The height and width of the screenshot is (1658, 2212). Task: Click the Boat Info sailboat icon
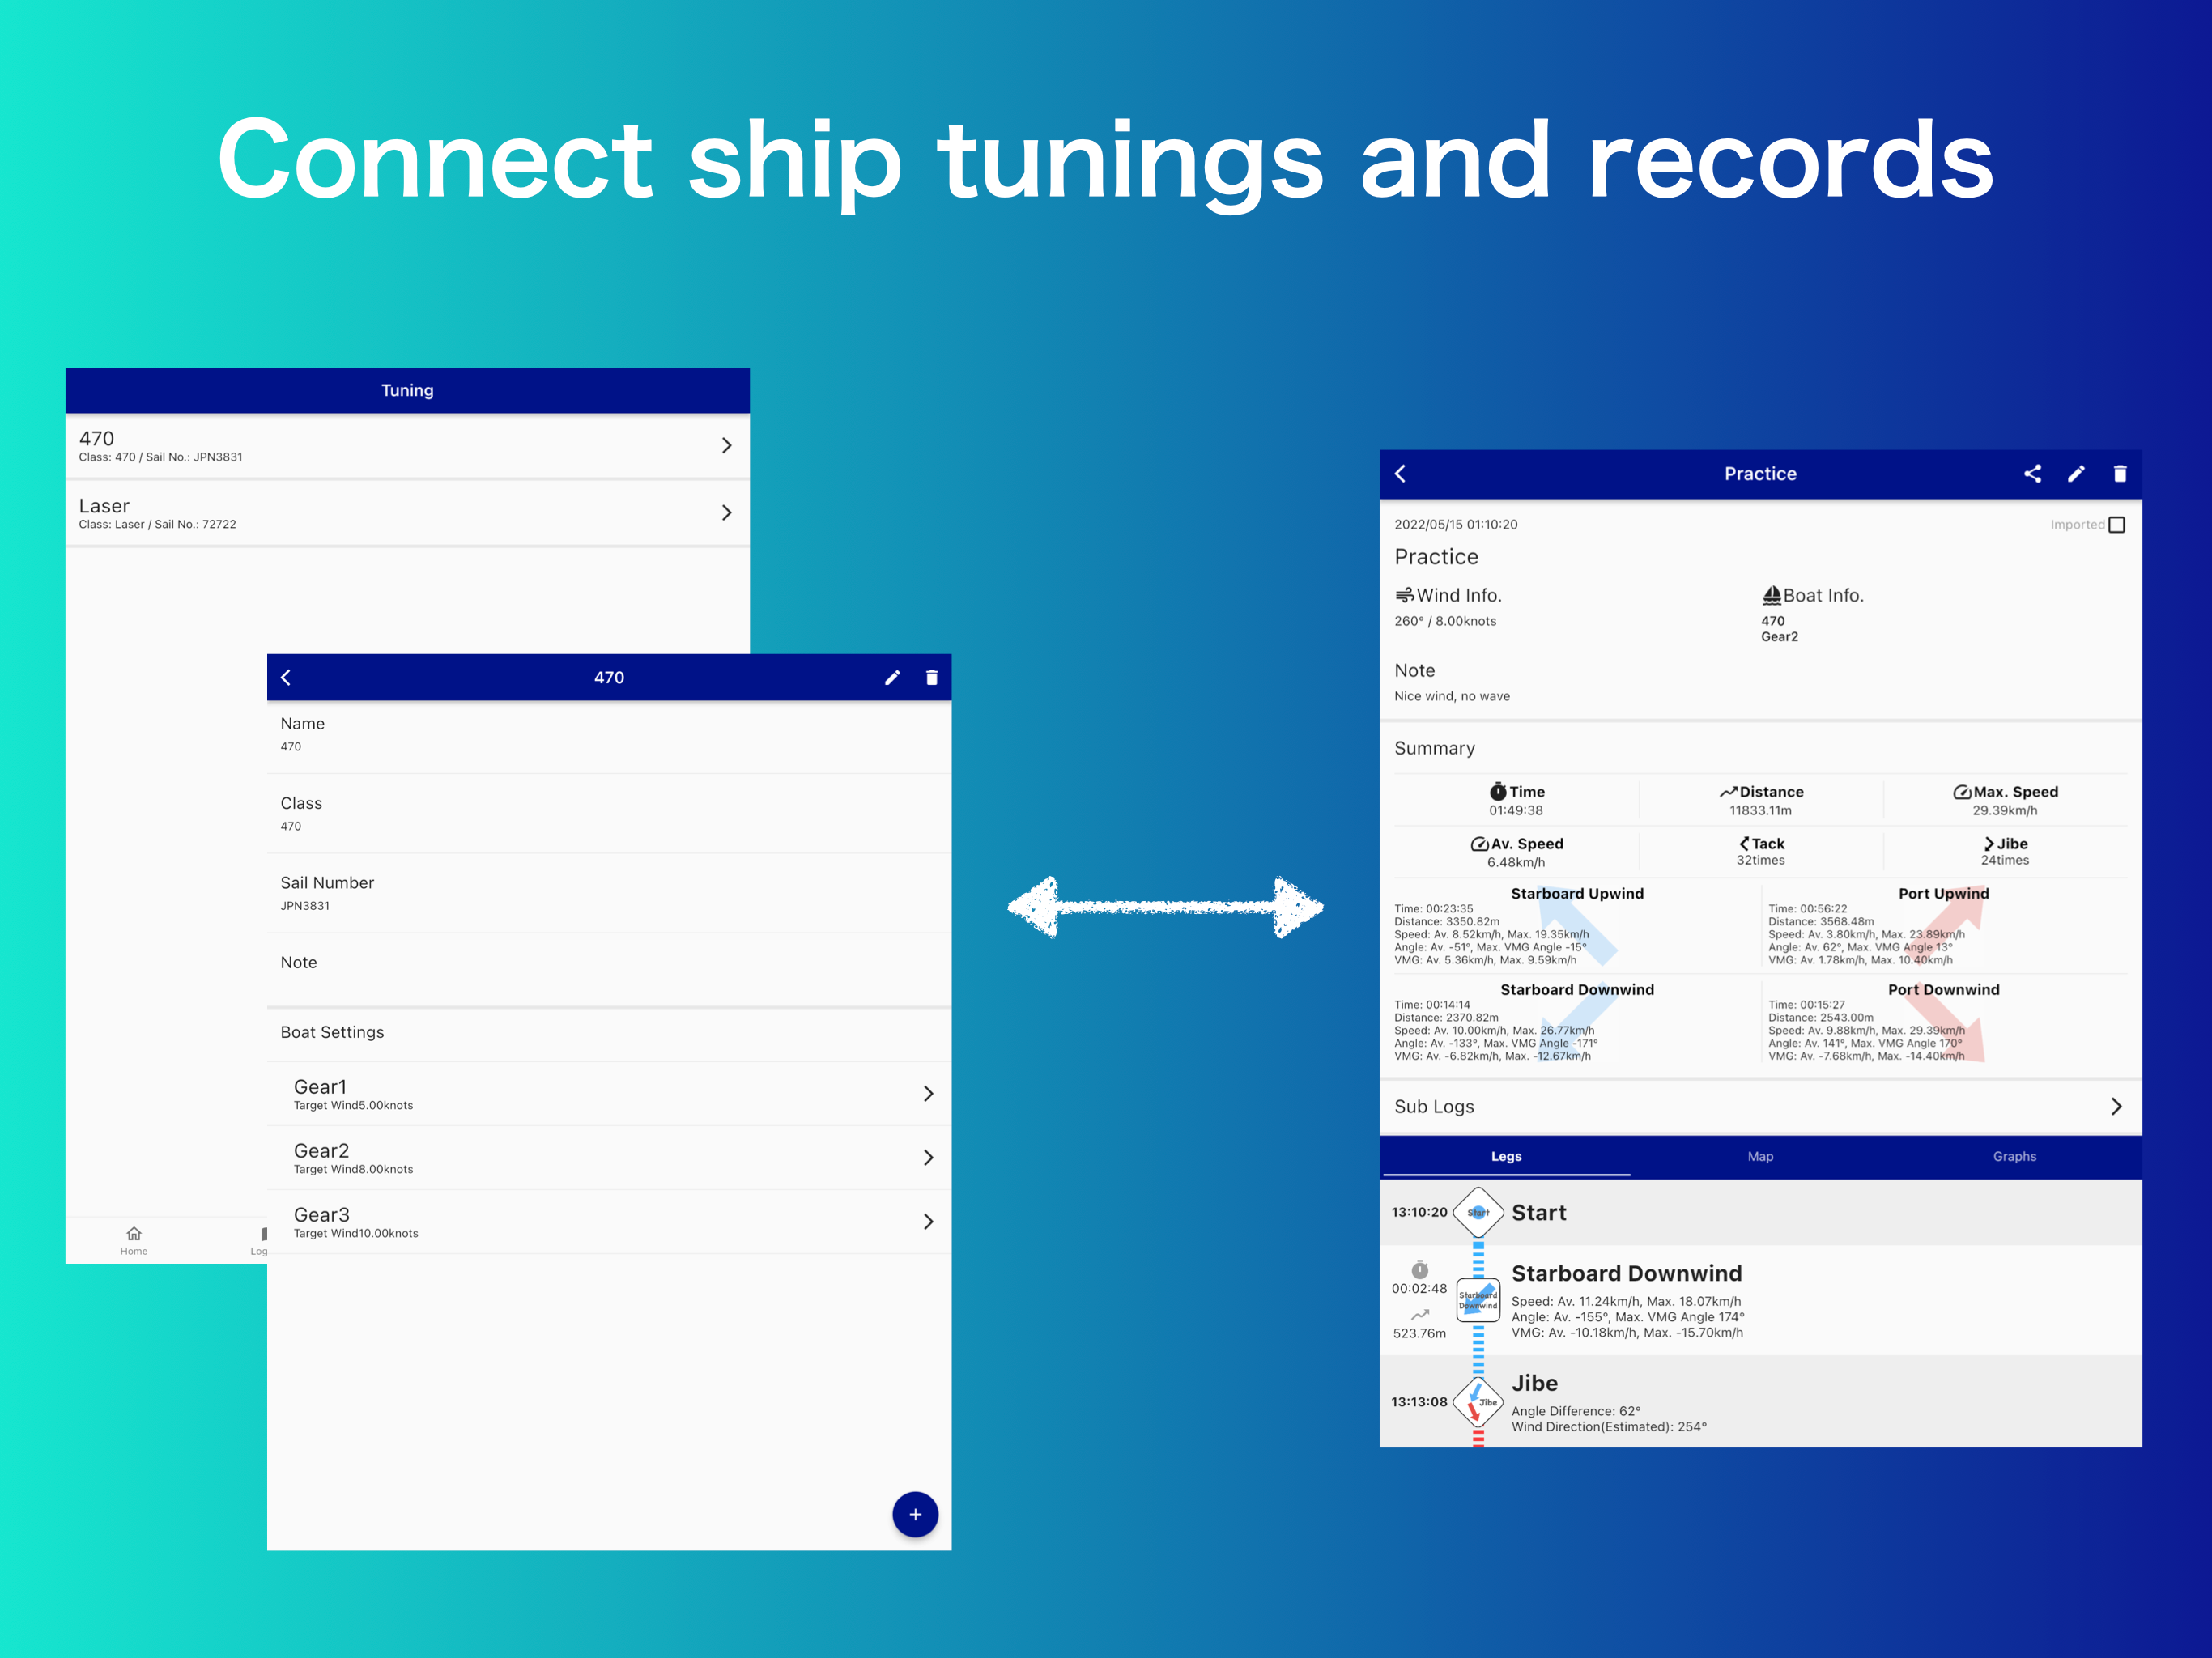pyautogui.click(x=1771, y=595)
